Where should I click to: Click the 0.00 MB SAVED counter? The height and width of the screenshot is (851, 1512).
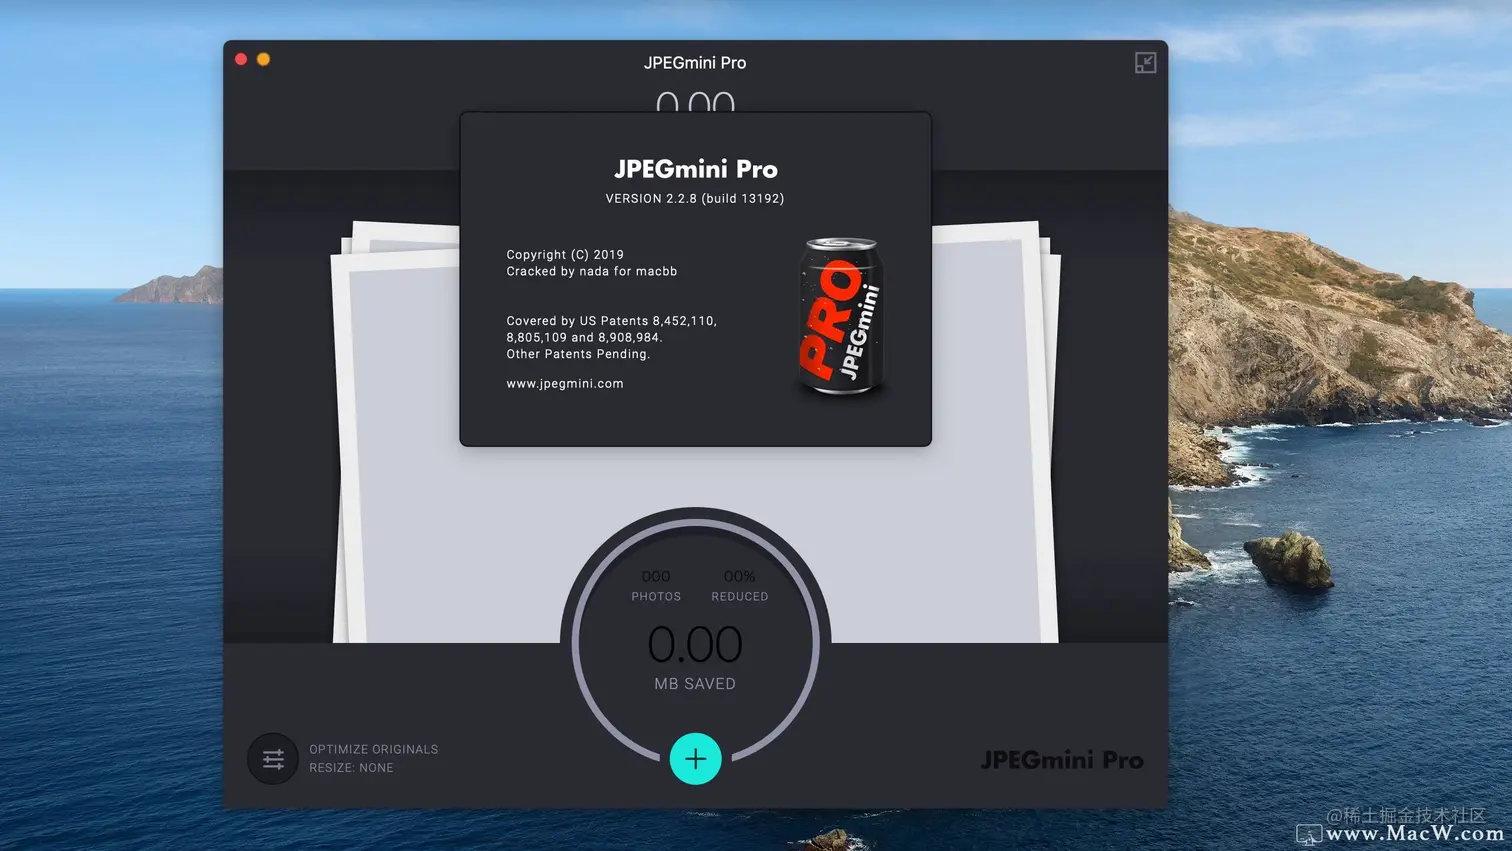(x=695, y=658)
